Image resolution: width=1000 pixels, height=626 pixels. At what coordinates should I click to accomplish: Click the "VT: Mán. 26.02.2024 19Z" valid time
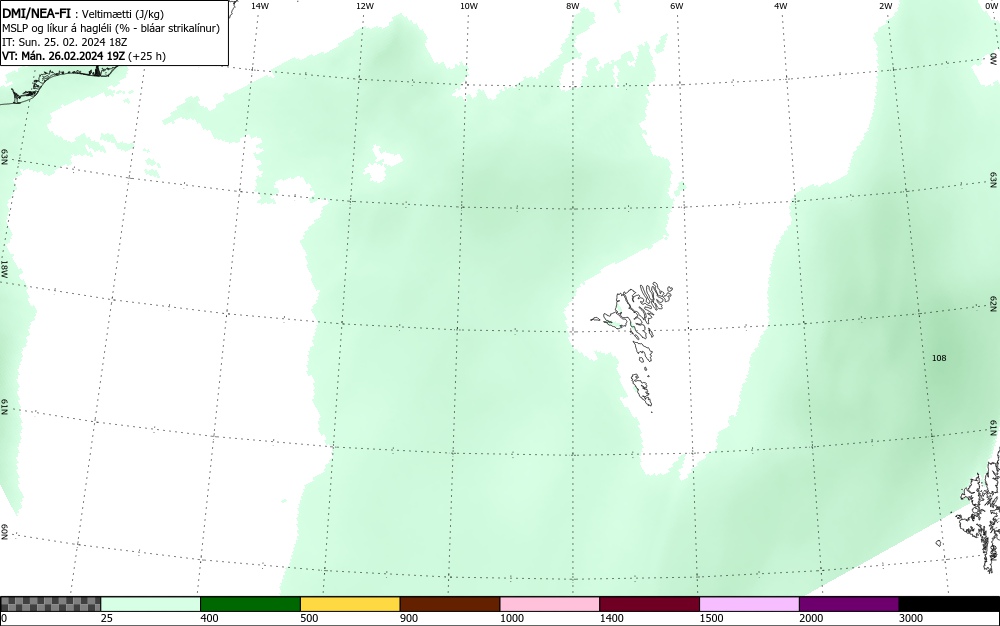coord(64,56)
